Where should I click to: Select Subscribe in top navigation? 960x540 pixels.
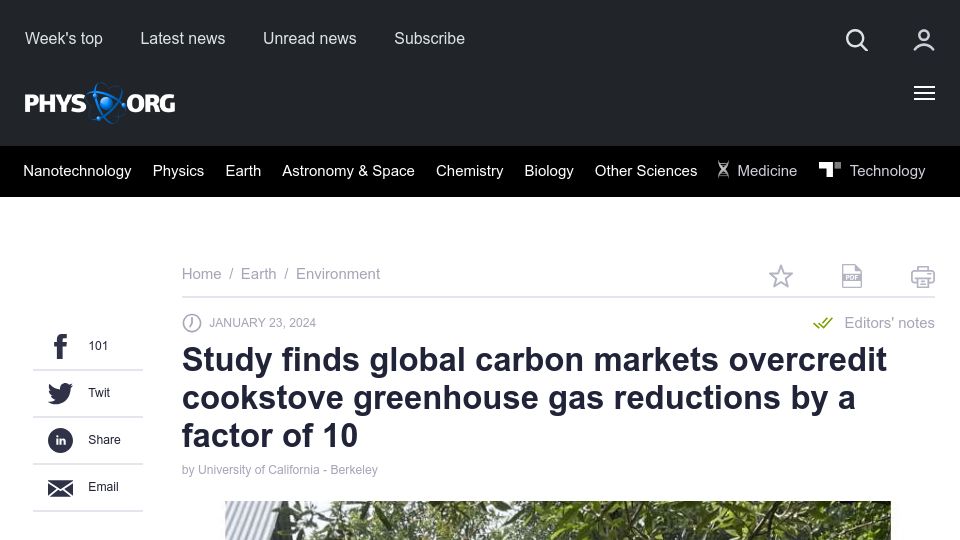click(x=429, y=39)
